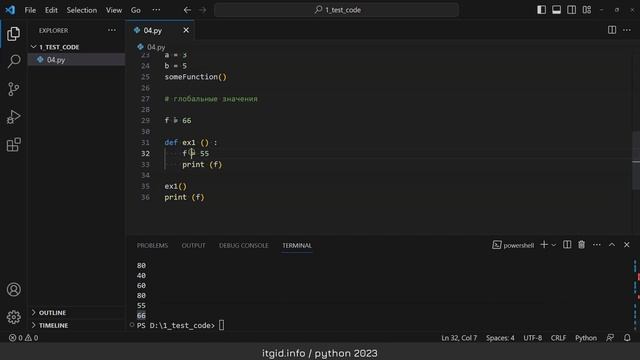Click the 1_test_code command center search box

(x=336, y=10)
